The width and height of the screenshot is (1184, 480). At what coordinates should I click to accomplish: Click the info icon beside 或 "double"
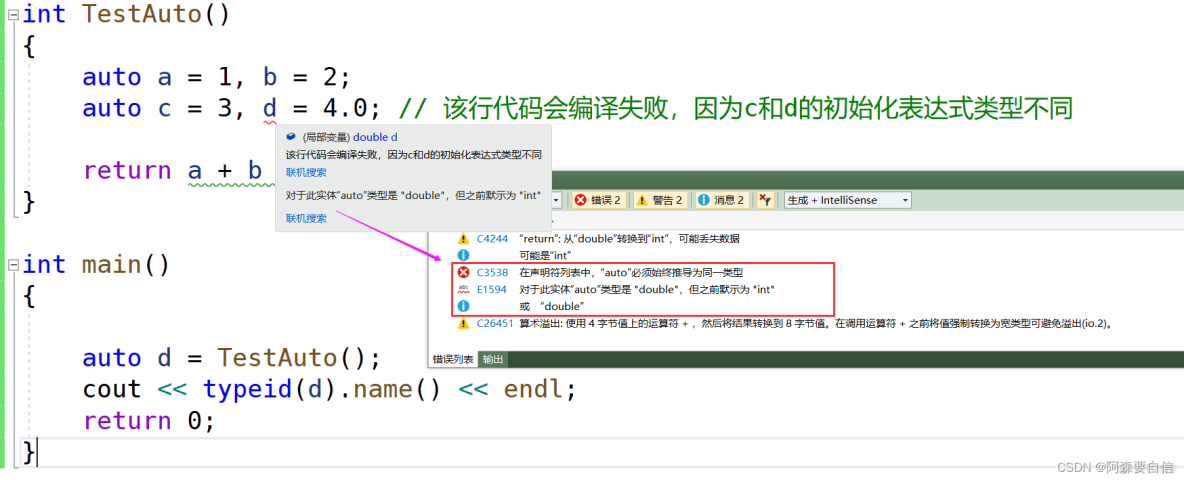click(x=464, y=306)
